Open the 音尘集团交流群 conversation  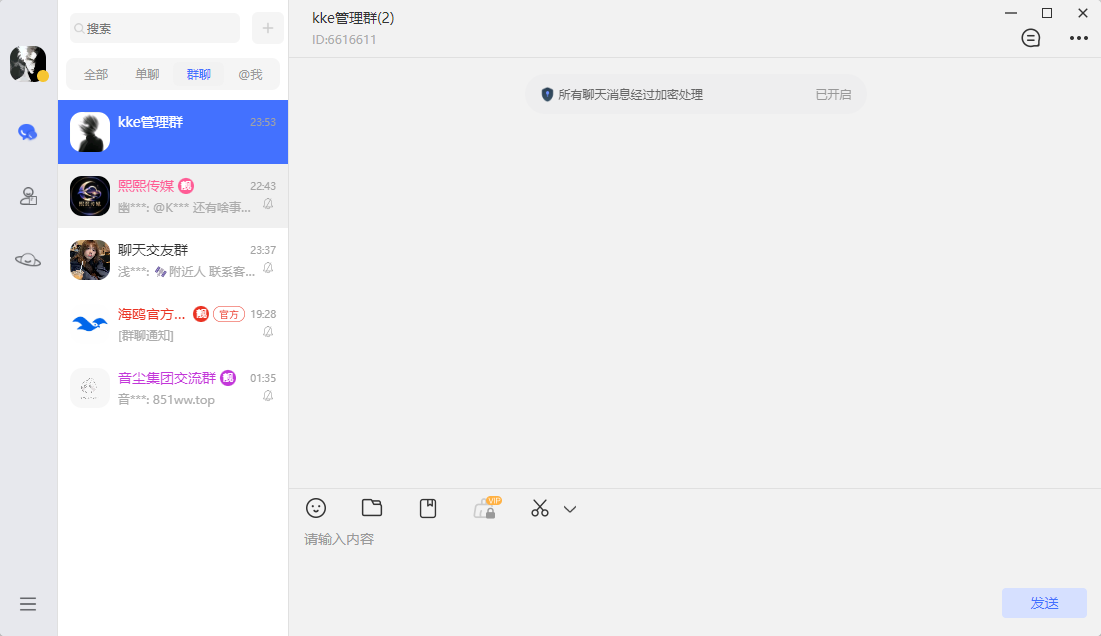click(173, 387)
